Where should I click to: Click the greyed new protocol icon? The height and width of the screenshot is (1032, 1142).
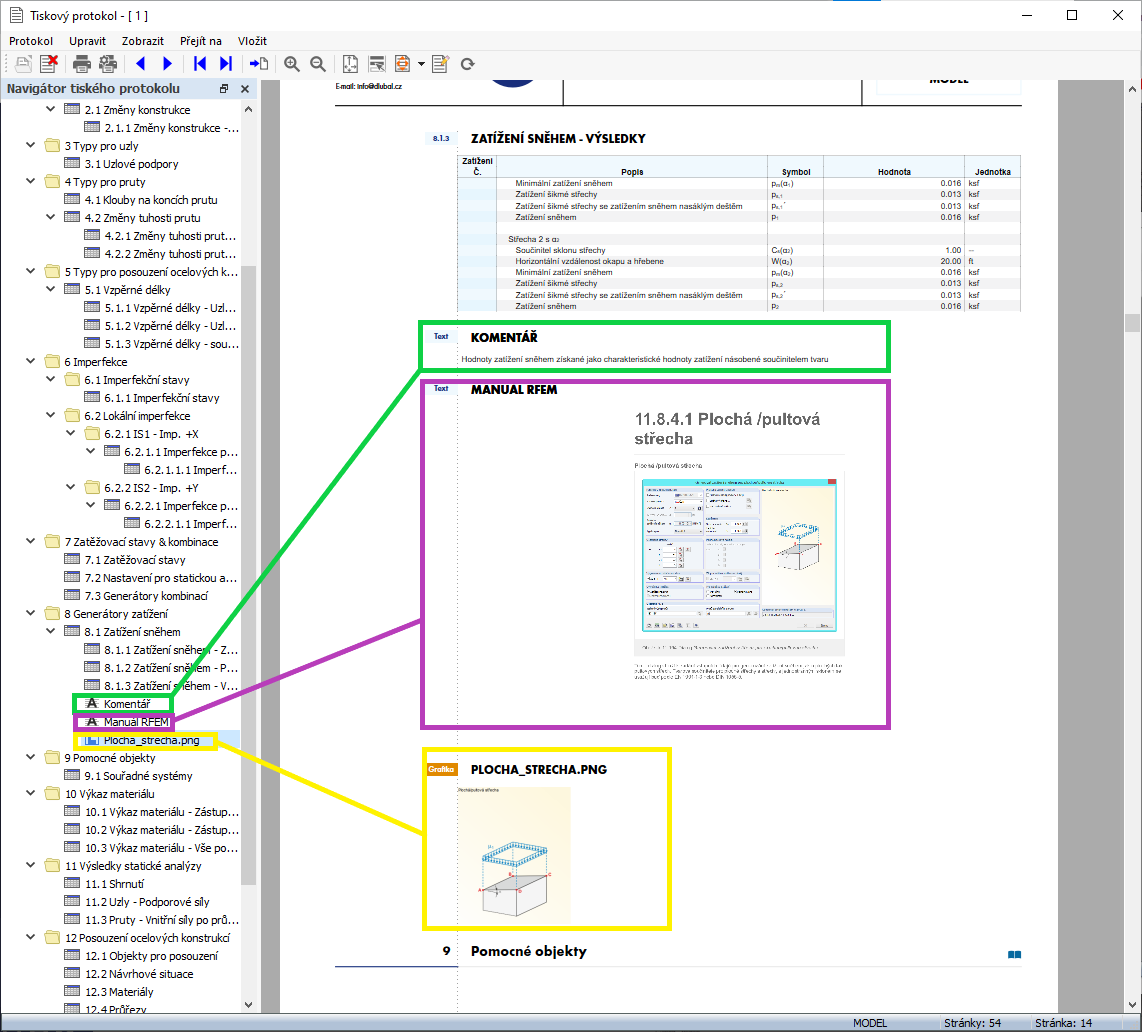23,64
